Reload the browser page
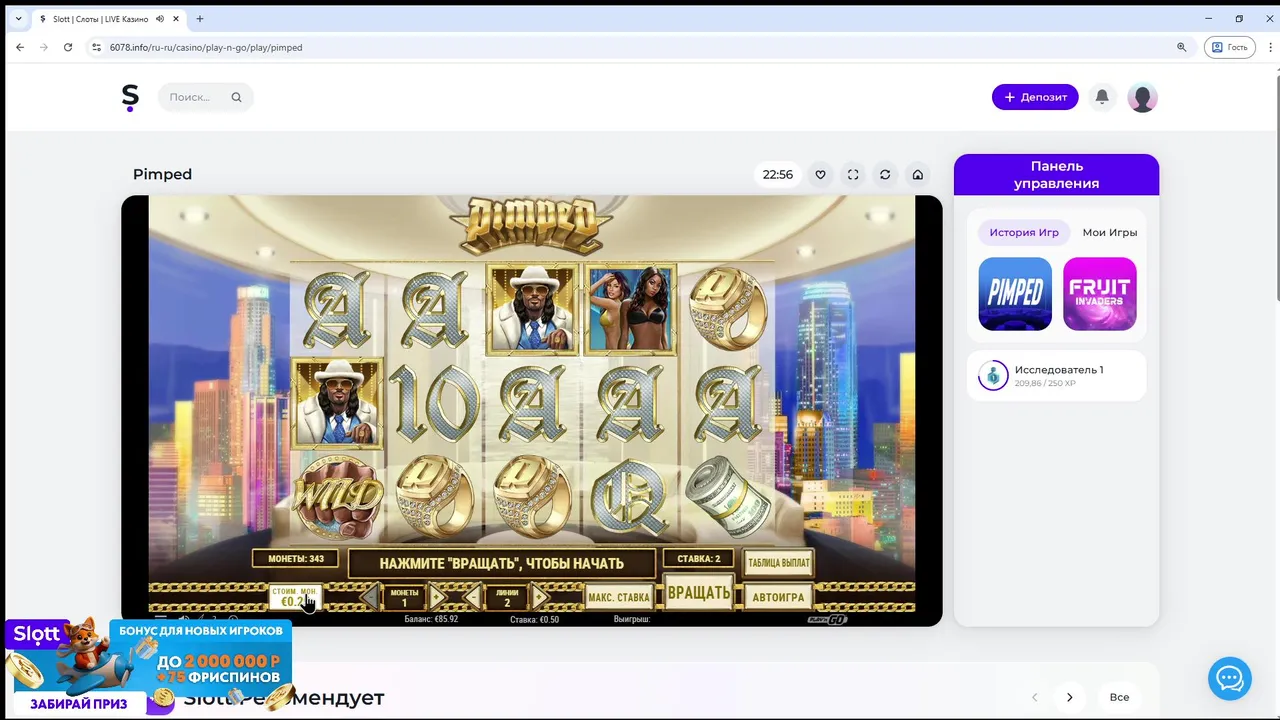Image resolution: width=1280 pixels, height=720 pixels. [68, 47]
